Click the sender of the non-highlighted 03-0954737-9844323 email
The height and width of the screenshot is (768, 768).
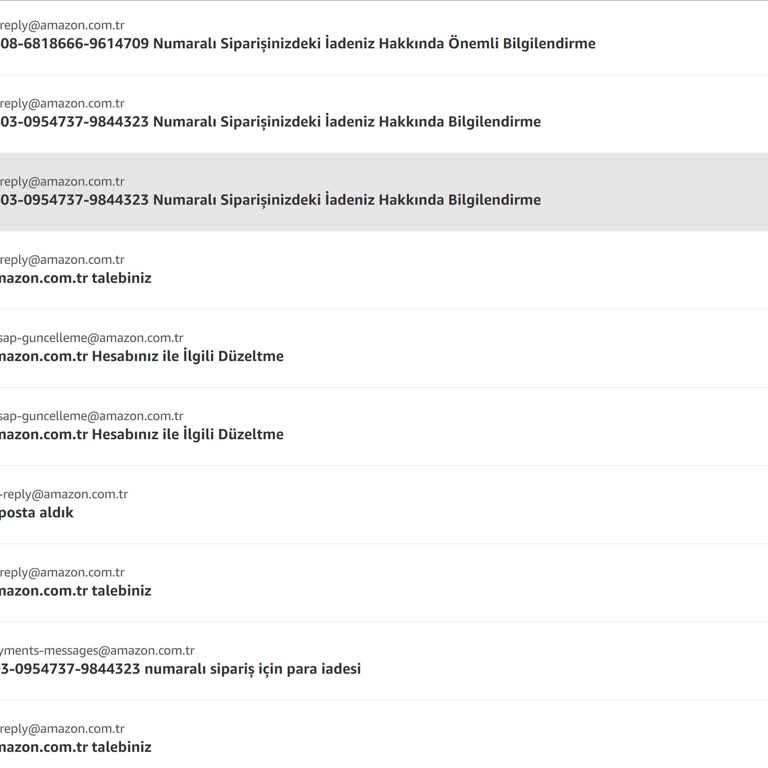click(x=62, y=103)
